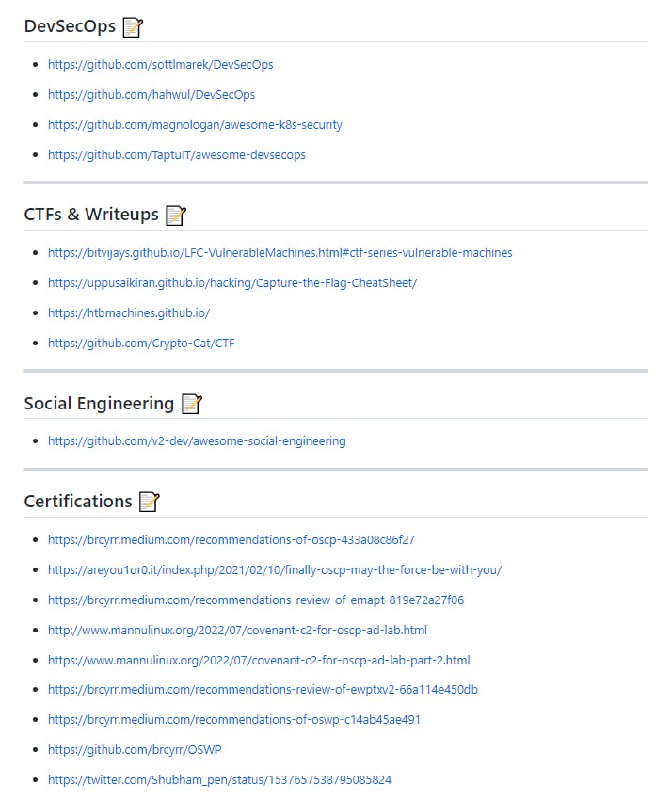Click the memo icon next to Social Engineering
The image size is (671, 800).
coord(191,404)
